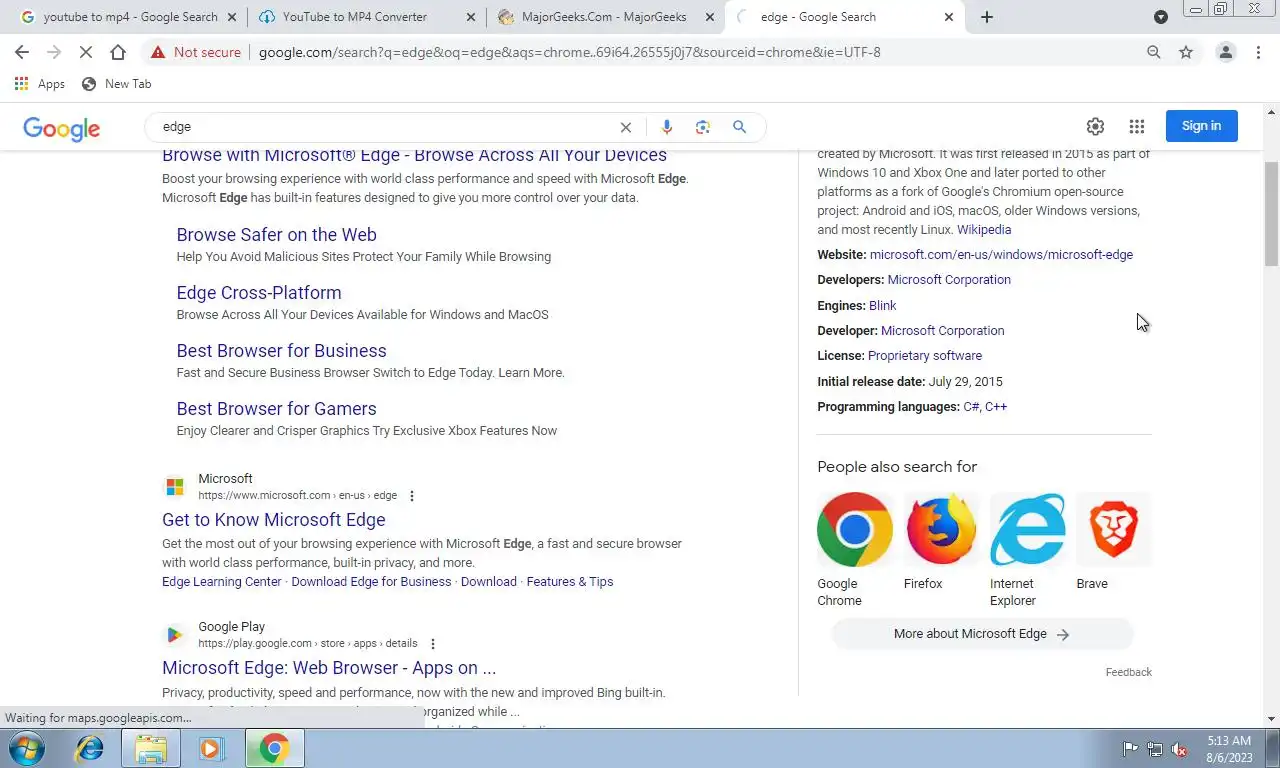
Task: Click the search field containing edge
Action: pyautogui.click(x=385, y=127)
